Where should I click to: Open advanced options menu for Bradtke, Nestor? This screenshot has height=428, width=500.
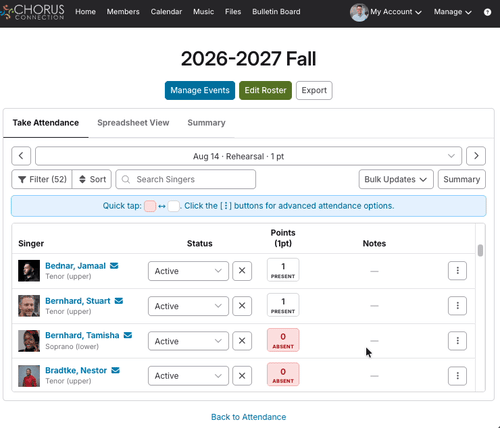click(x=457, y=376)
